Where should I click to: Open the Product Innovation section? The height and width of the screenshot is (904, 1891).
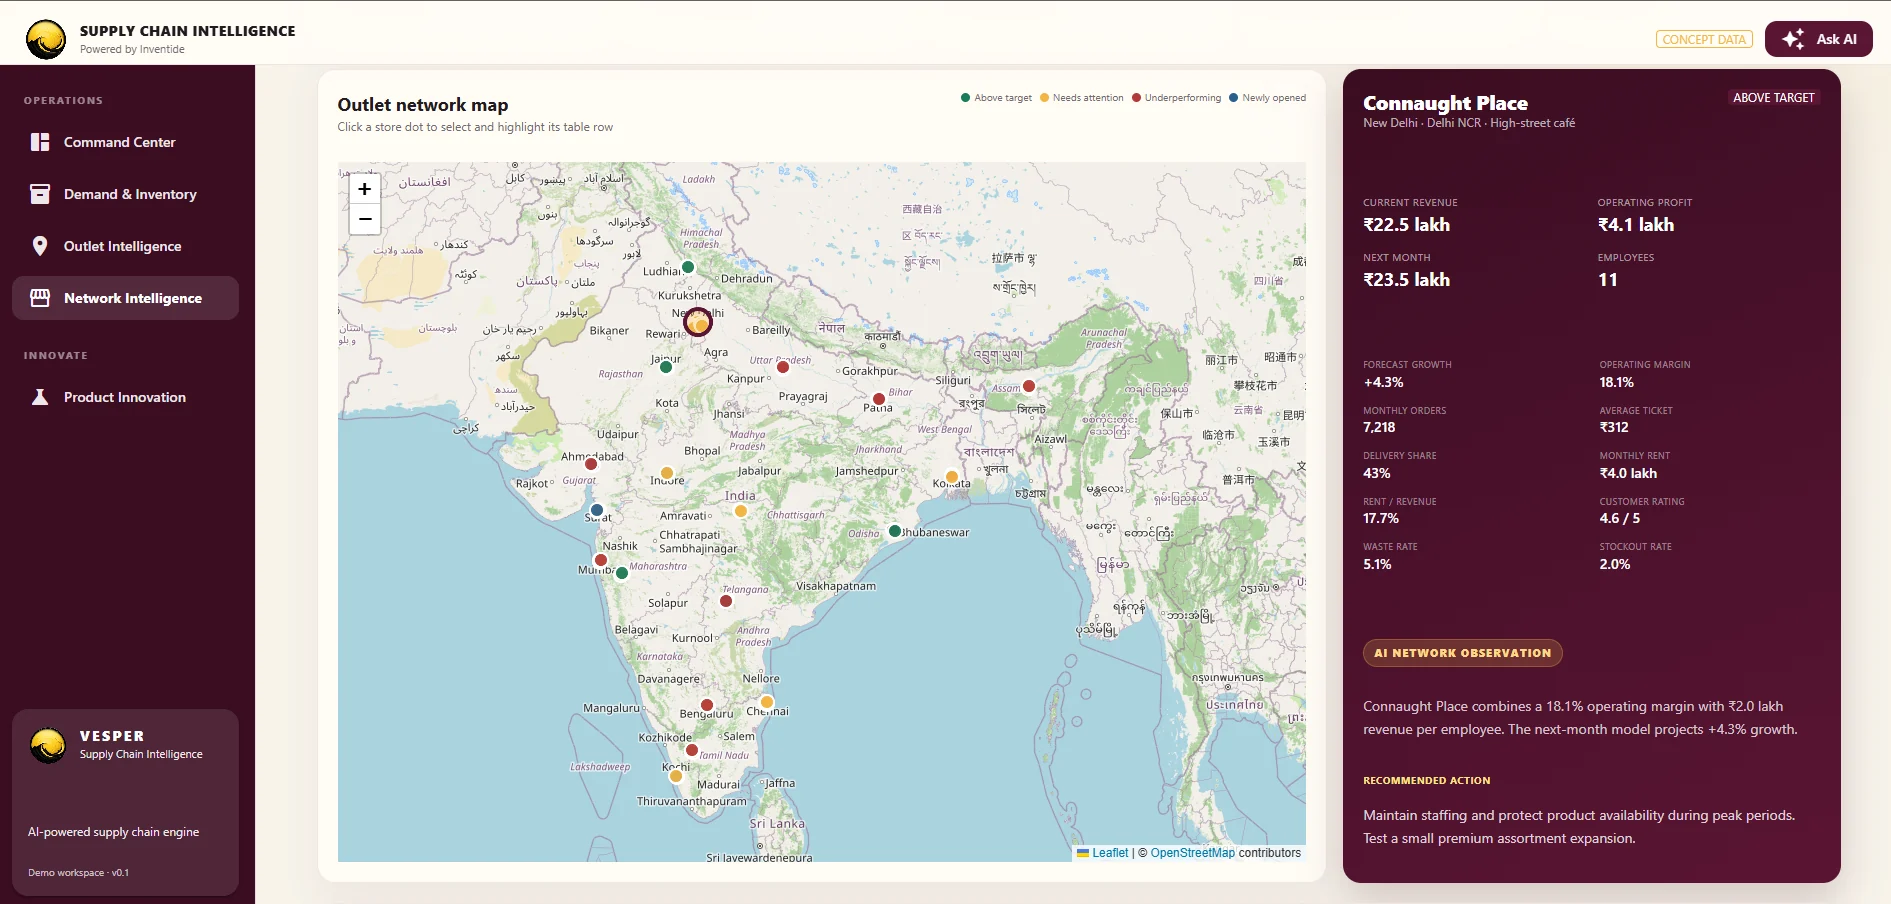click(125, 397)
